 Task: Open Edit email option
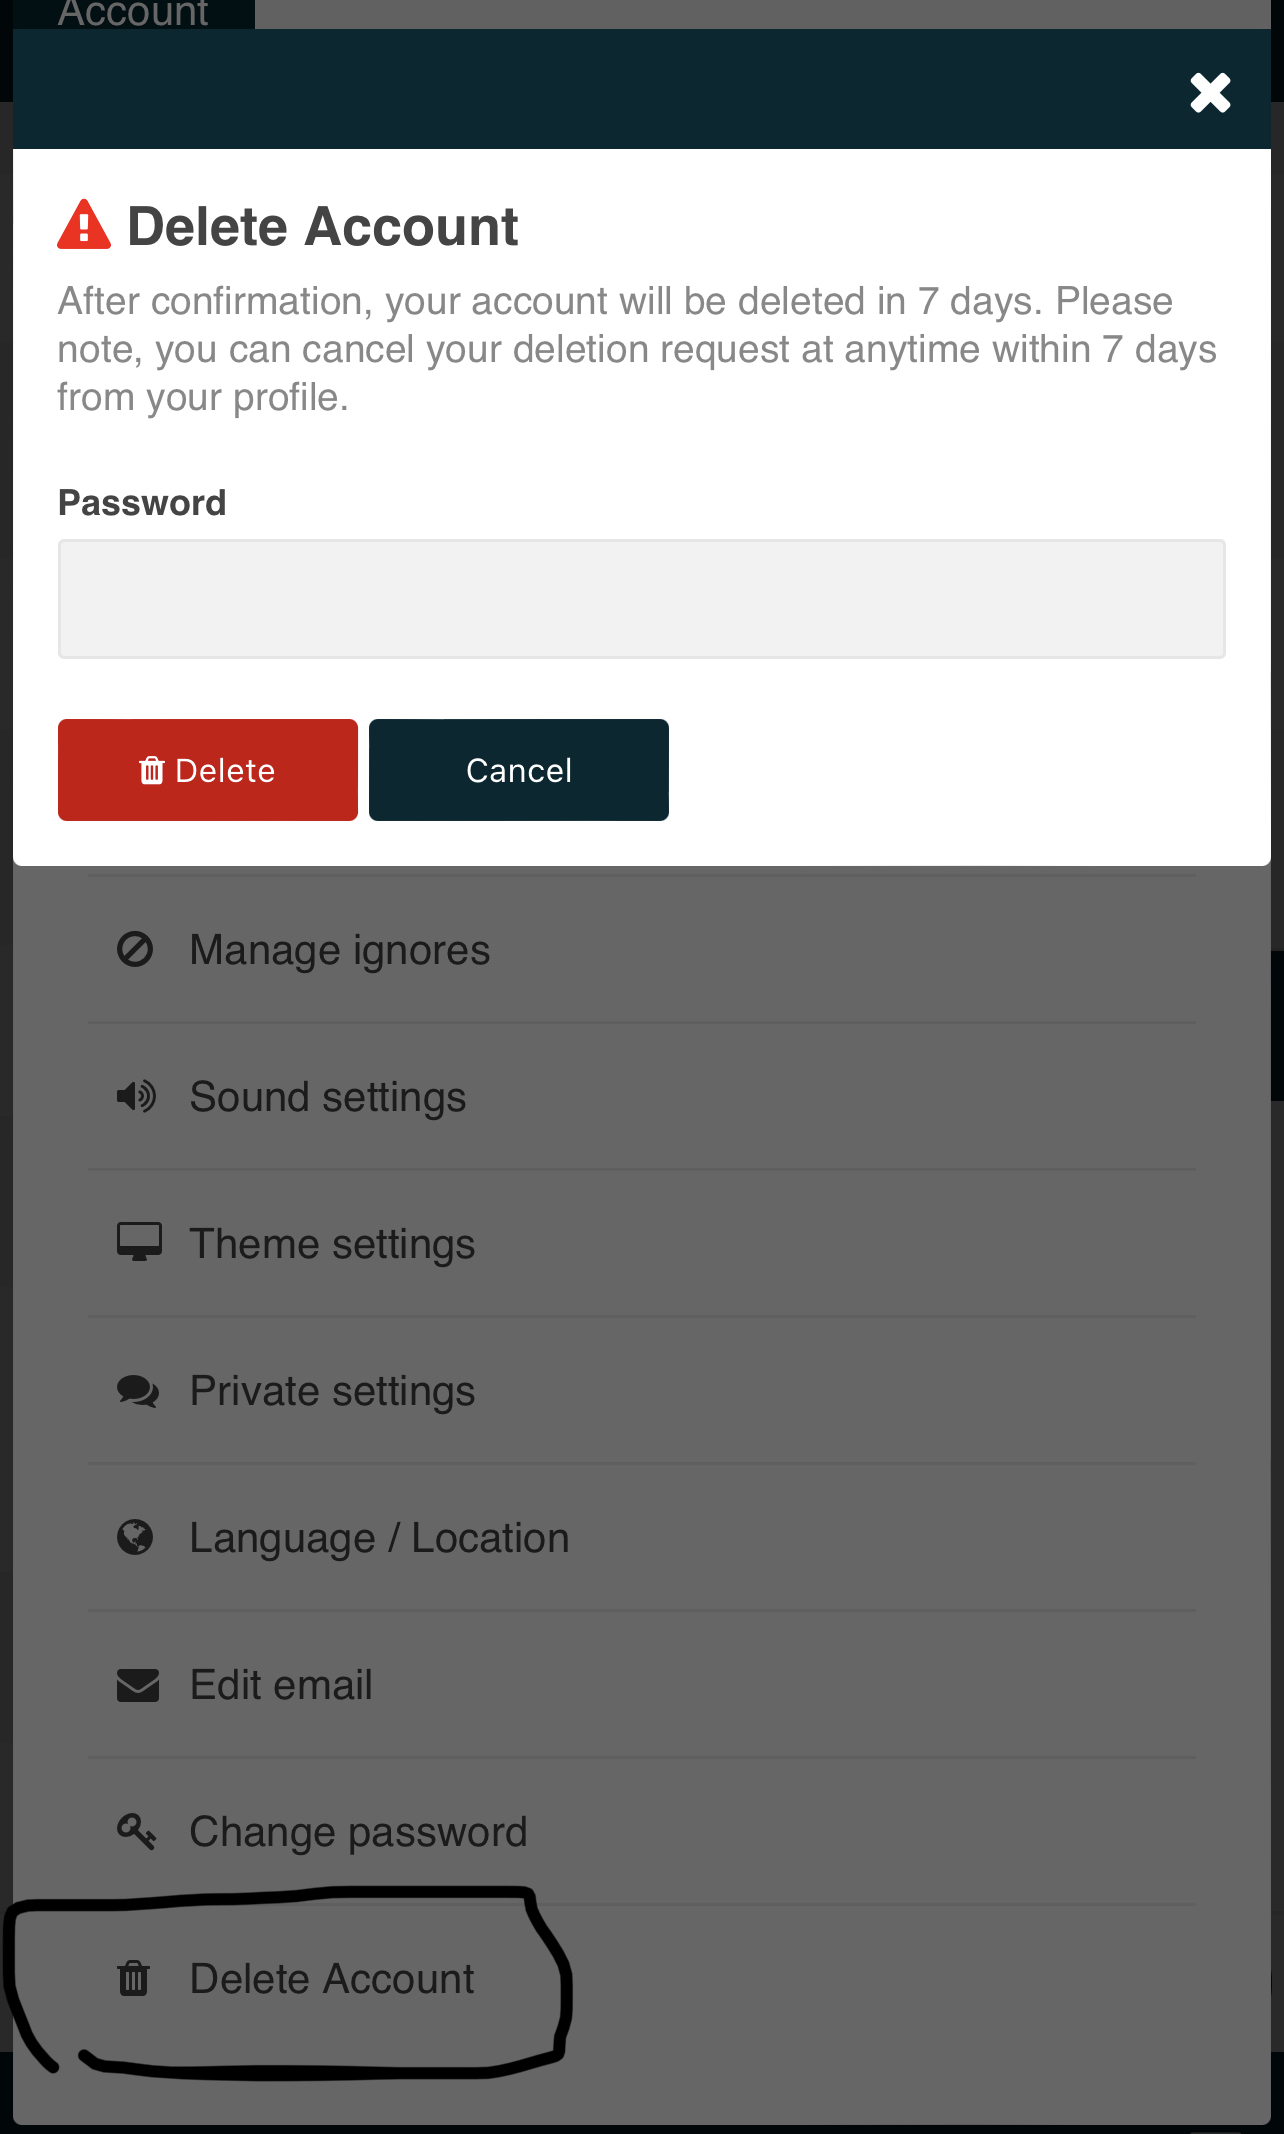281,1685
